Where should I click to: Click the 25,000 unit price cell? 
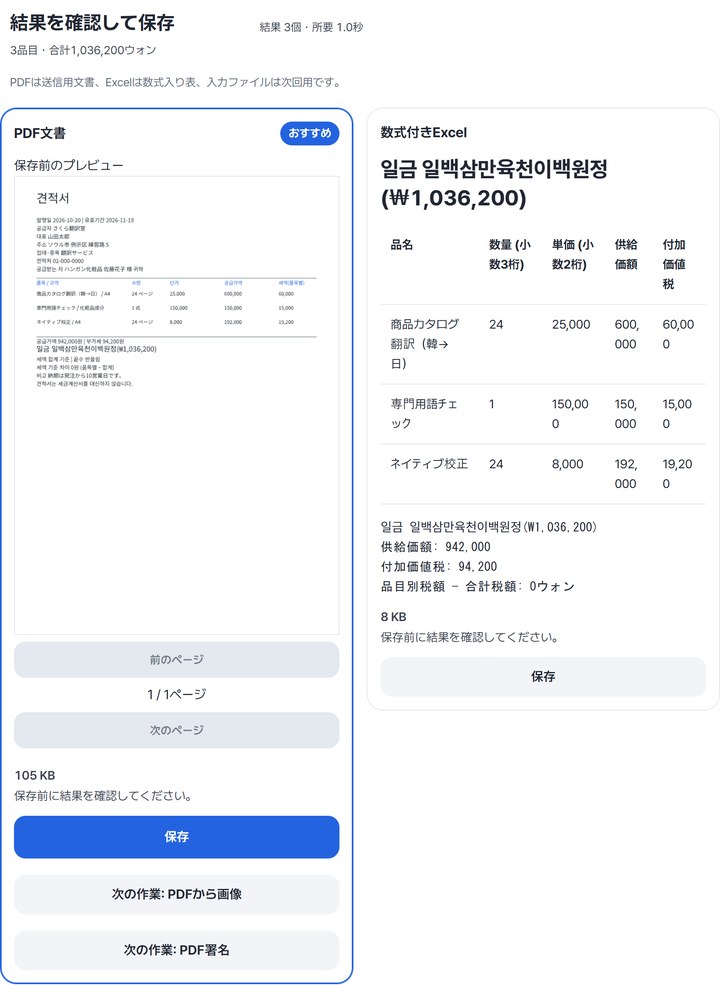click(571, 324)
